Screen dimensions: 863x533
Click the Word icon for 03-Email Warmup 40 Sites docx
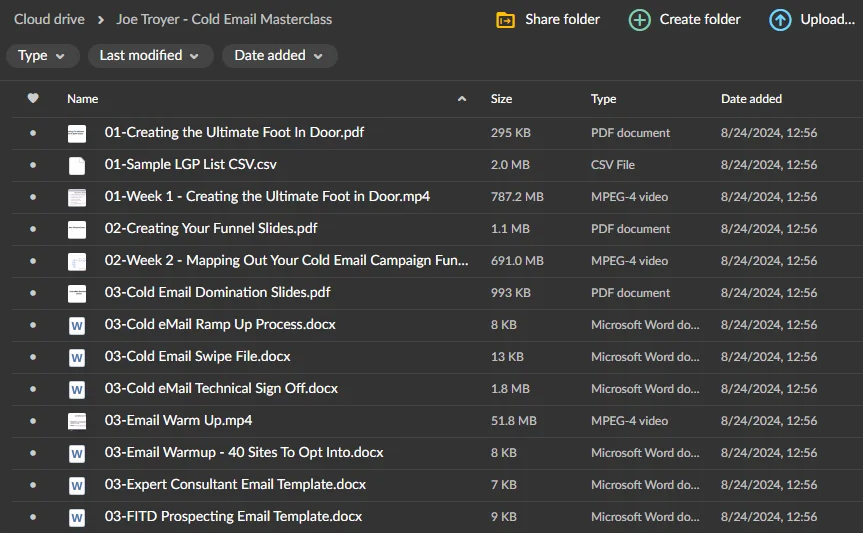[77, 453]
